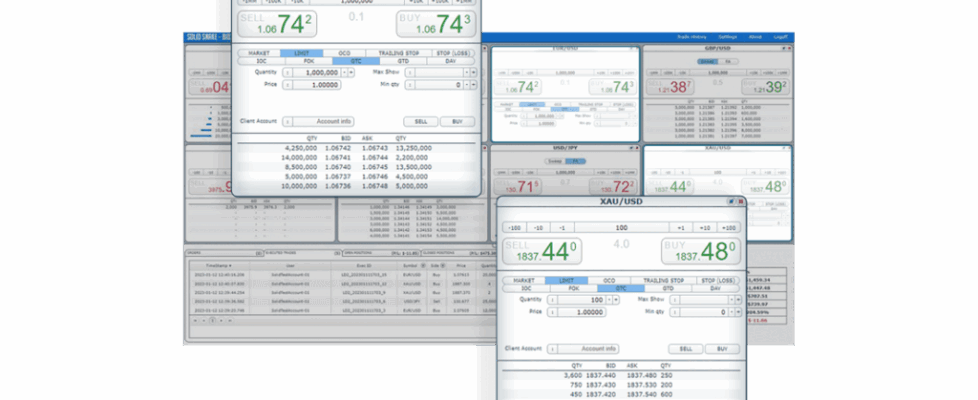Increase amount by +1 in XAU/USD popup
Viewport: 978px width, 400px height.
pos(680,228)
